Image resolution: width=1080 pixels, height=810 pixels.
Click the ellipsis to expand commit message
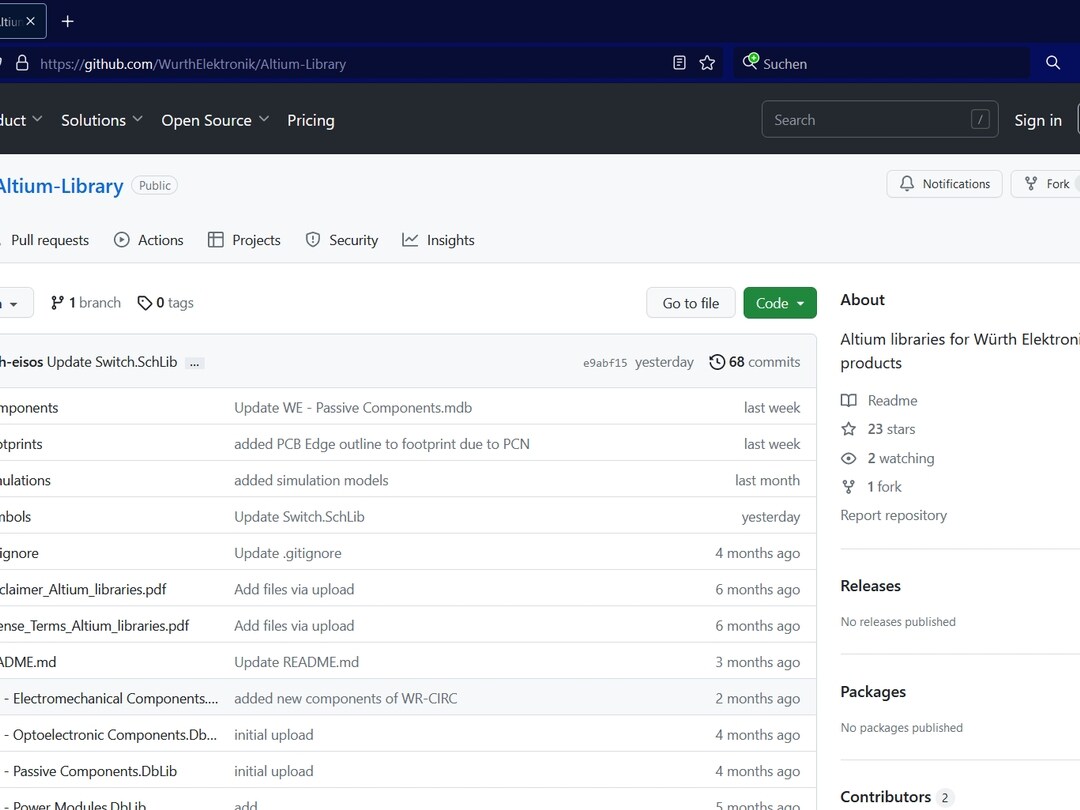pyautogui.click(x=195, y=363)
